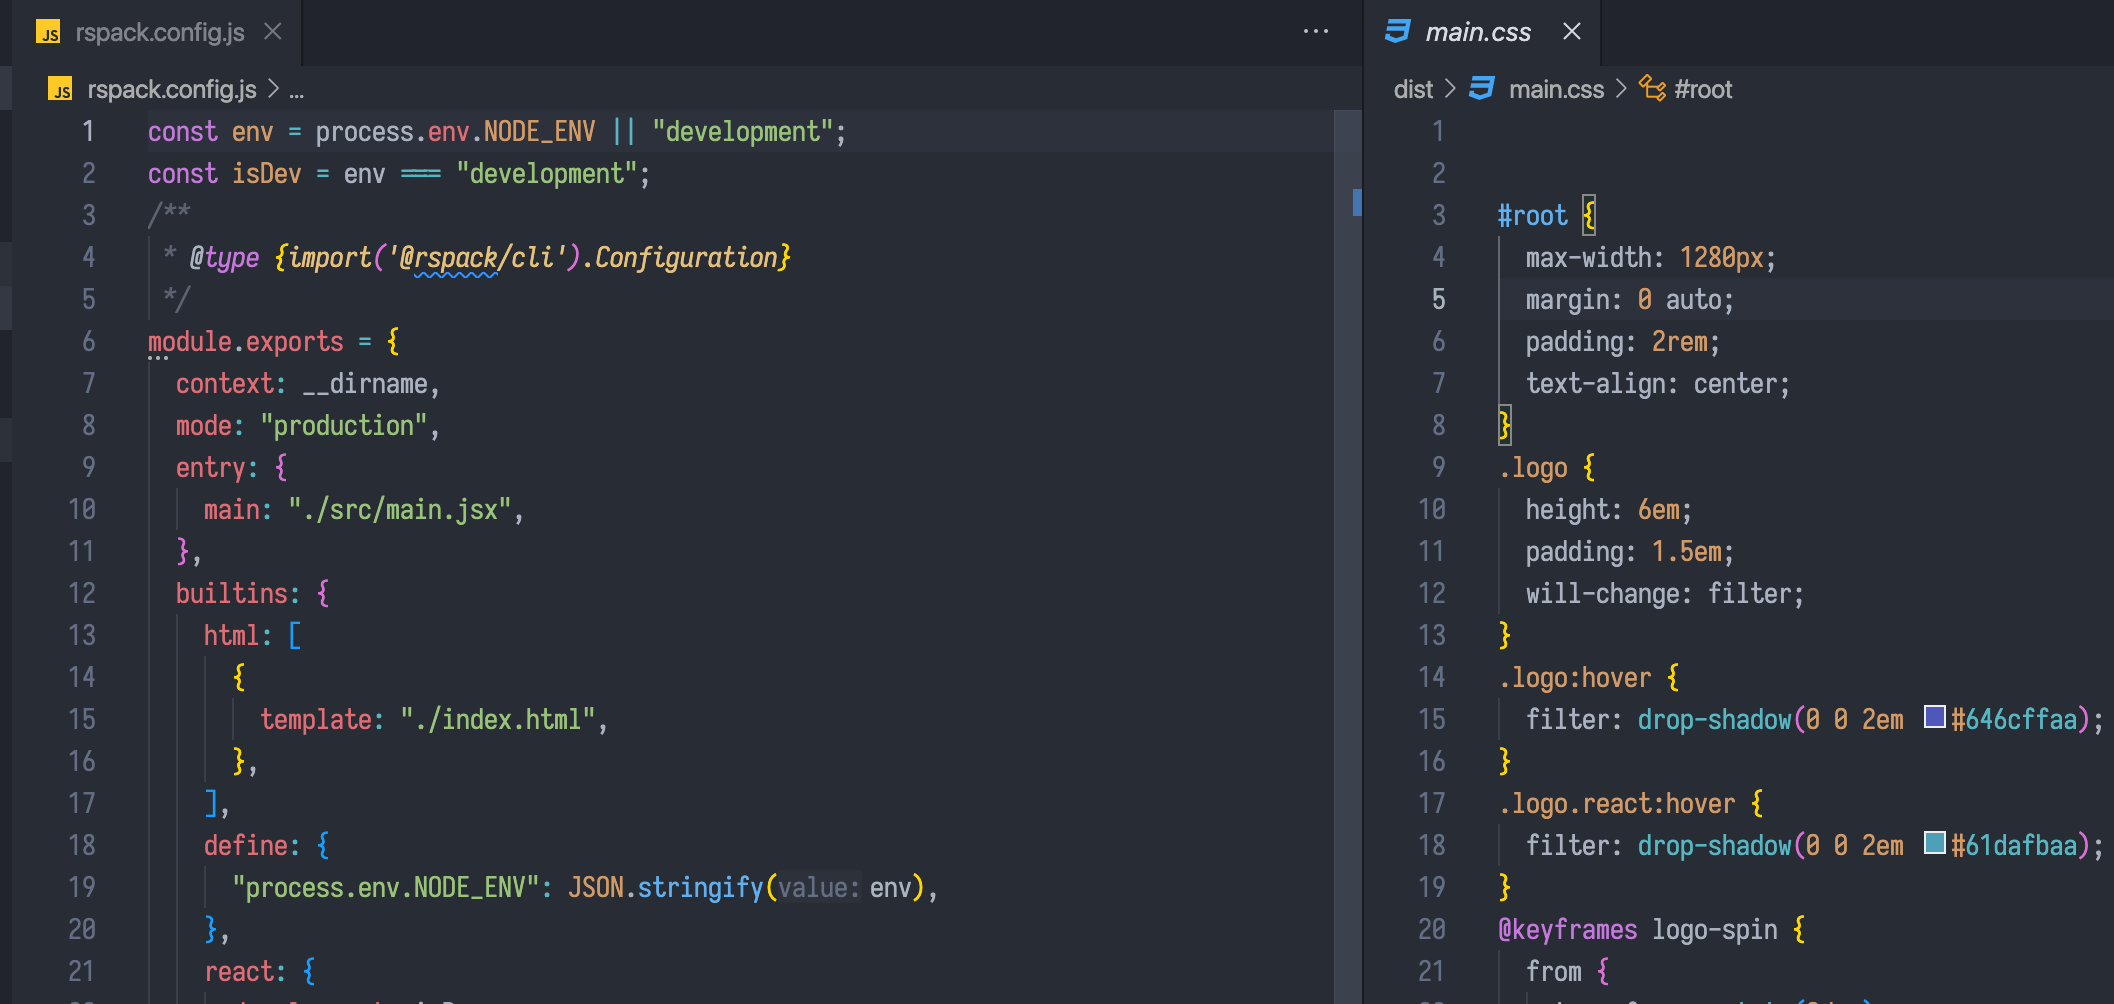Click the JS icon on the rspack.config.js tab
2114x1004 pixels.
pyautogui.click(x=47, y=32)
